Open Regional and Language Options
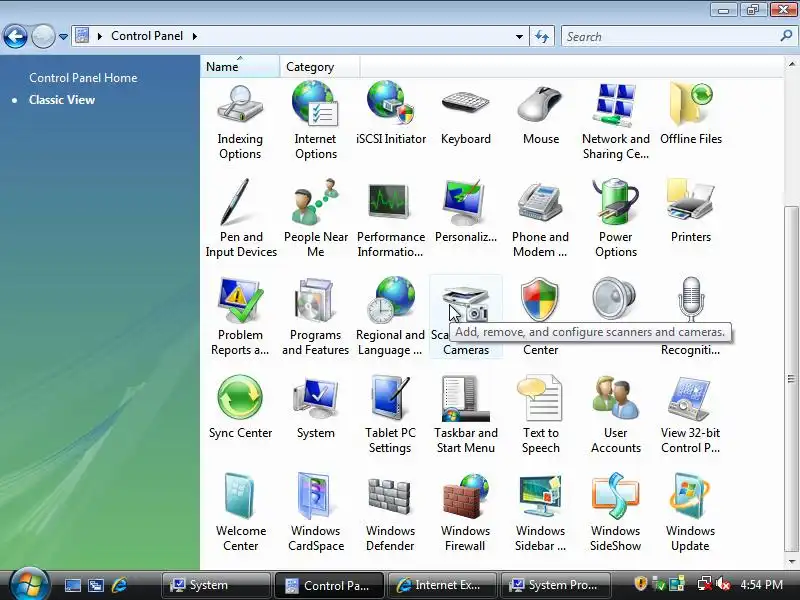This screenshot has height=600, width=800. coord(391,317)
